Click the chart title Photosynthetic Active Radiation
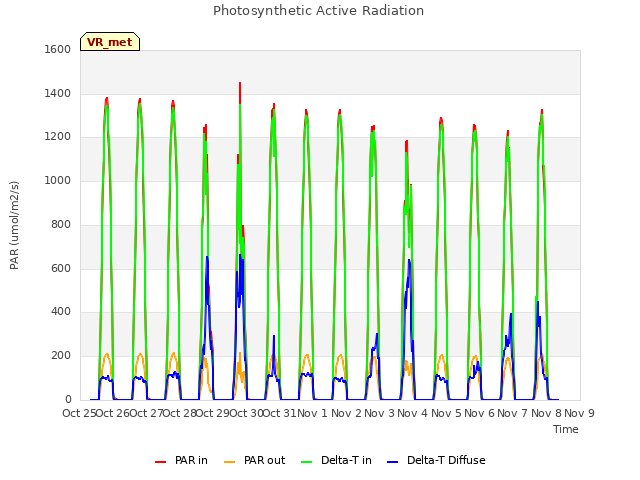The height and width of the screenshot is (480, 640). (318, 10)
